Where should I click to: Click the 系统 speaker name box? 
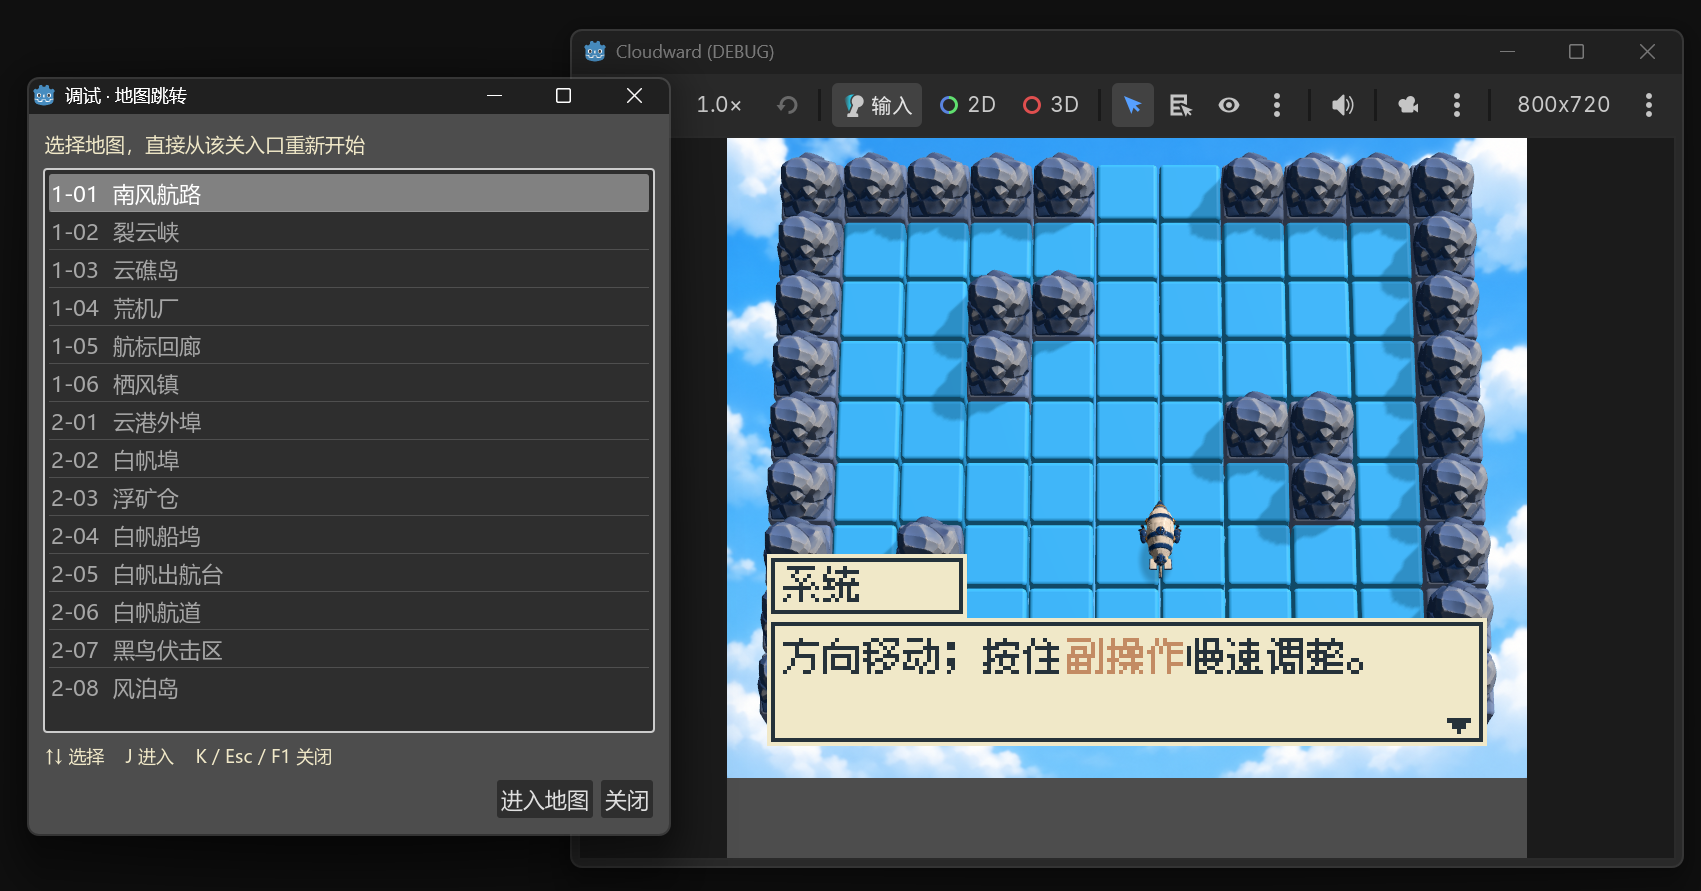point(866,585)
